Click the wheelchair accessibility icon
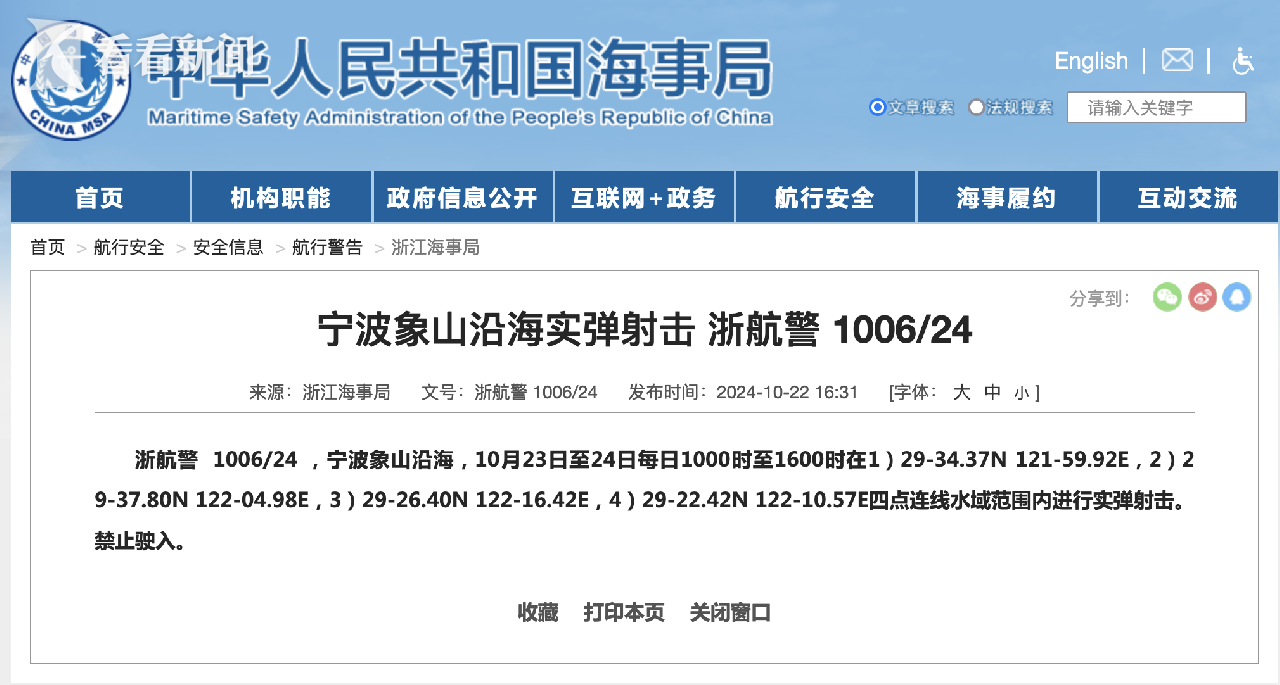Viewport: 1280px width, 685px height. 1243,61
